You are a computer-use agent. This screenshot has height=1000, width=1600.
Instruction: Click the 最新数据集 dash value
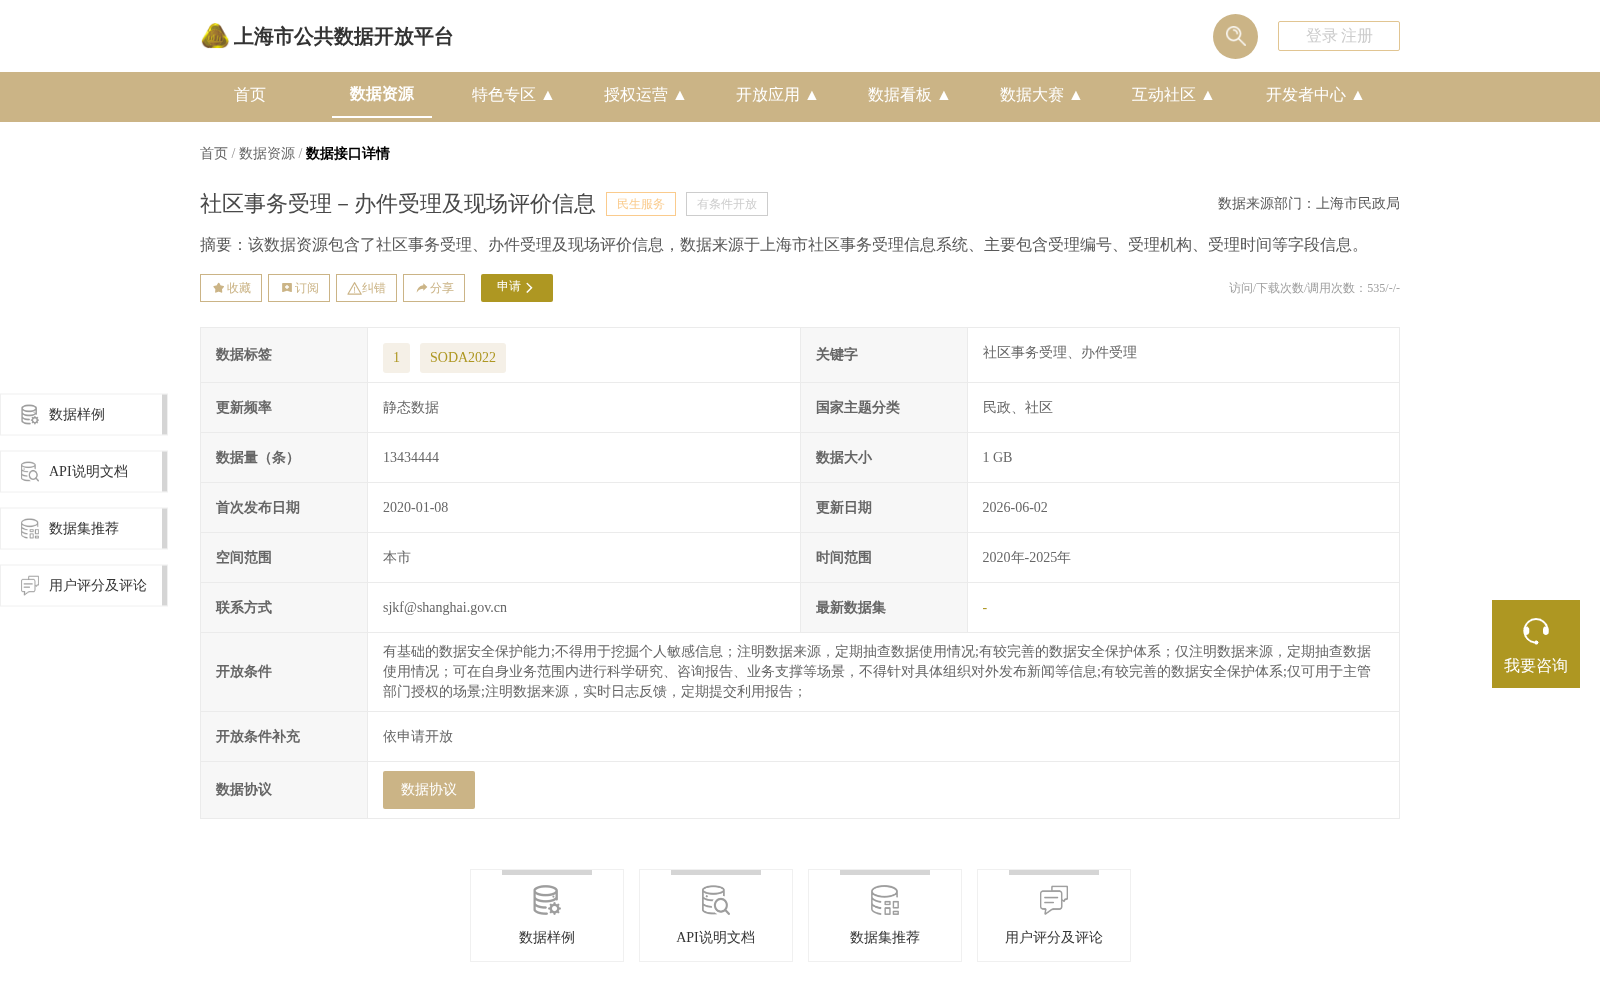tap(985, 608)
